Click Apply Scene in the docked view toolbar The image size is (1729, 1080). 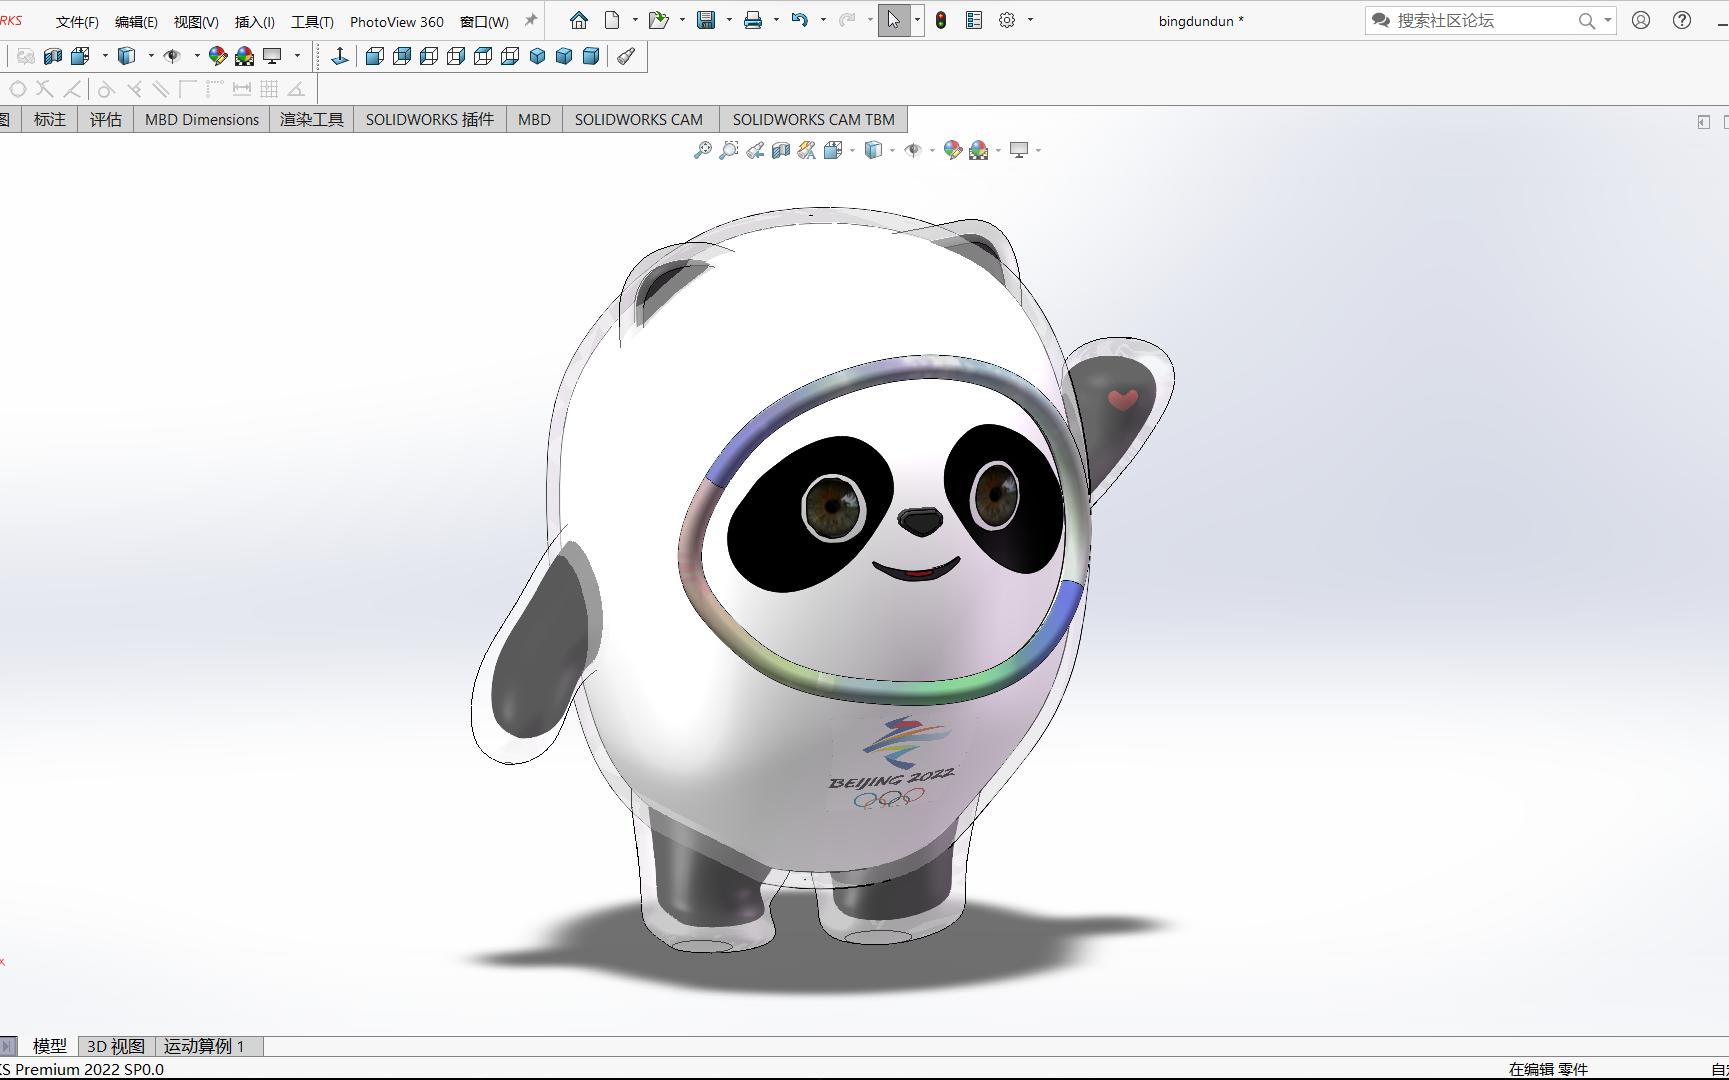(244, 56)
